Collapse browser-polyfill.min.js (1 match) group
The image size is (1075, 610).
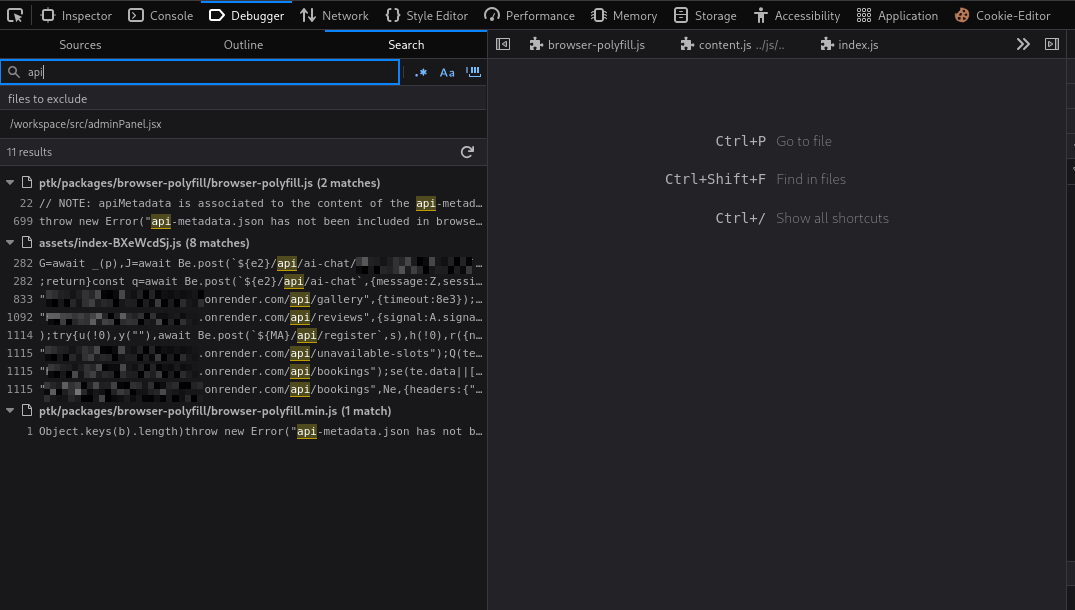tap(10, 411)
